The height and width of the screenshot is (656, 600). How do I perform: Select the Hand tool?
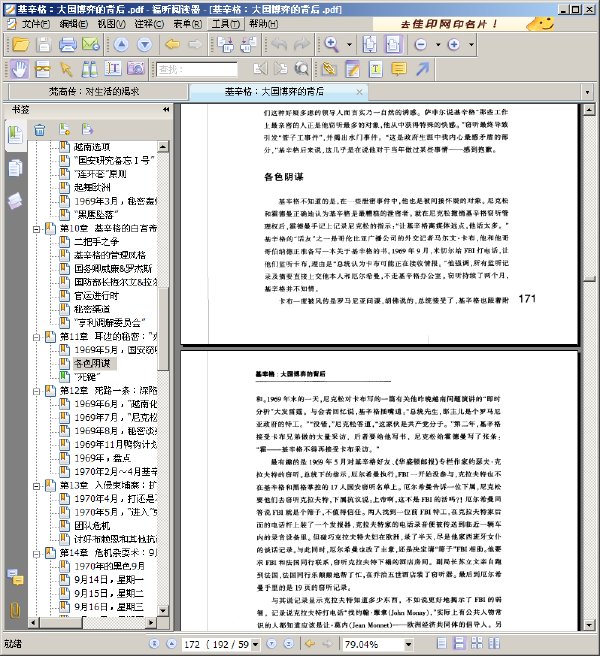[x=19, y=69]
